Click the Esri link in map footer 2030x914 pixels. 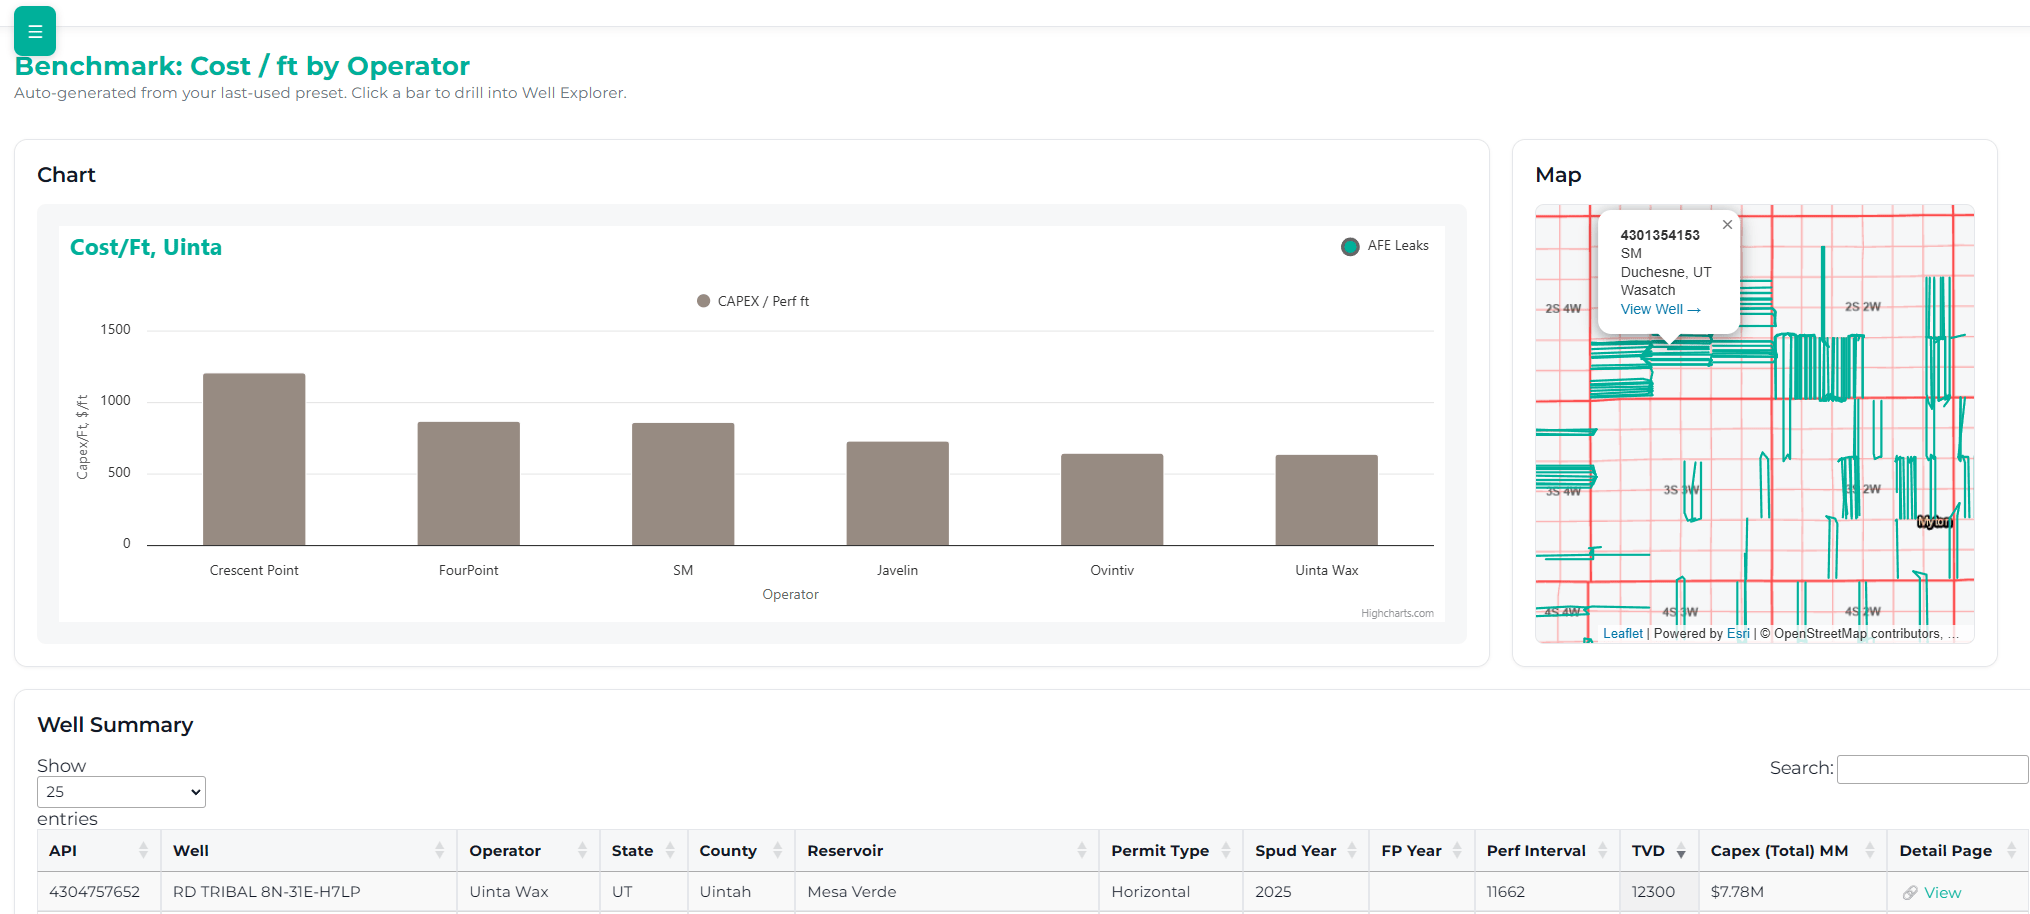tap(1739, 633)
